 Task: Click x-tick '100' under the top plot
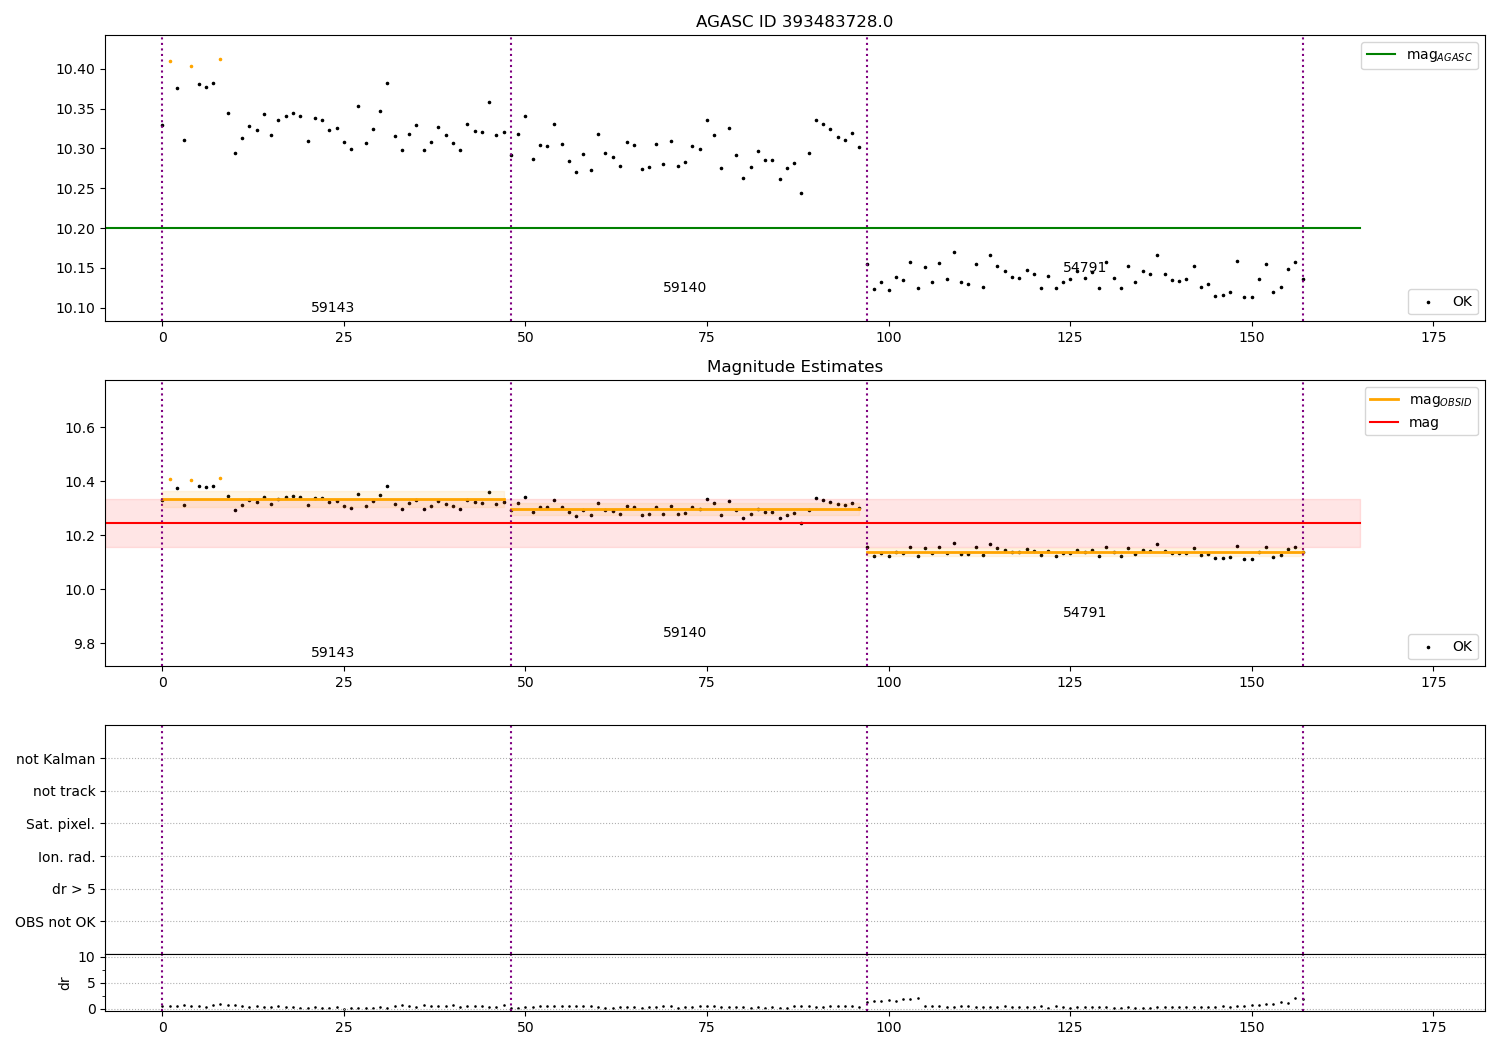click(888, 338)
